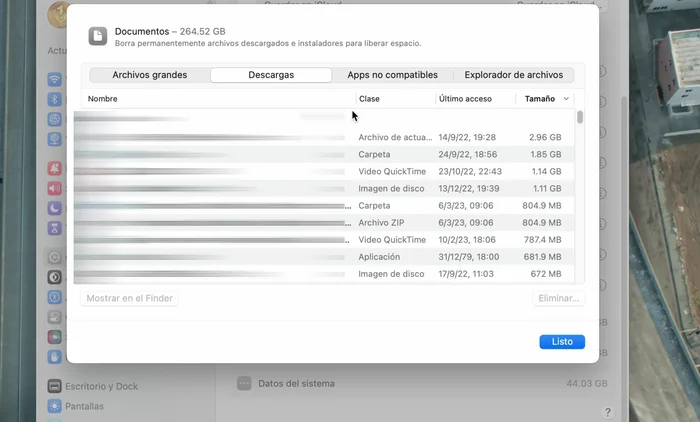Click the Datos del sistema icon
The height and width of the screenshot is (422, 700).
point(244,383)
